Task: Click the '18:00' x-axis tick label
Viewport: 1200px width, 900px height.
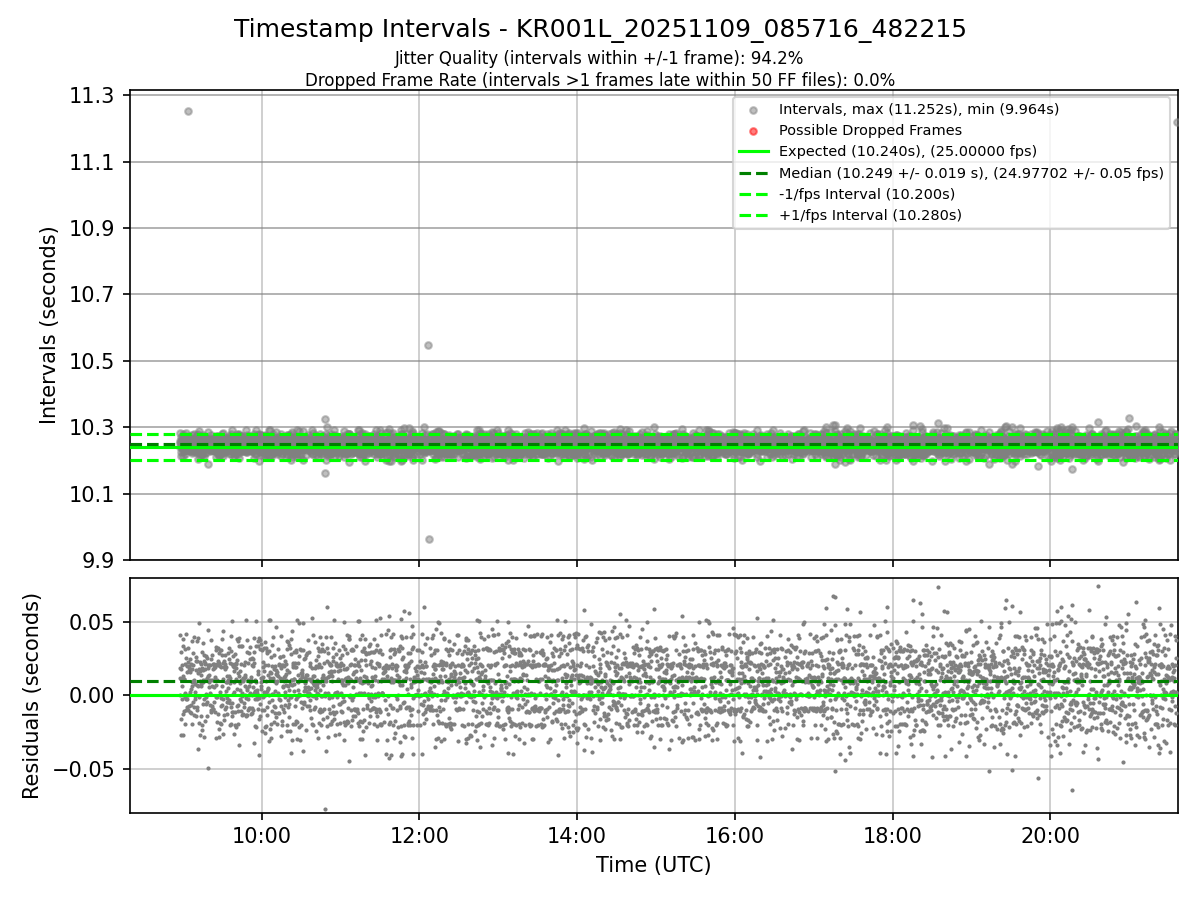Action: (892, 834)
